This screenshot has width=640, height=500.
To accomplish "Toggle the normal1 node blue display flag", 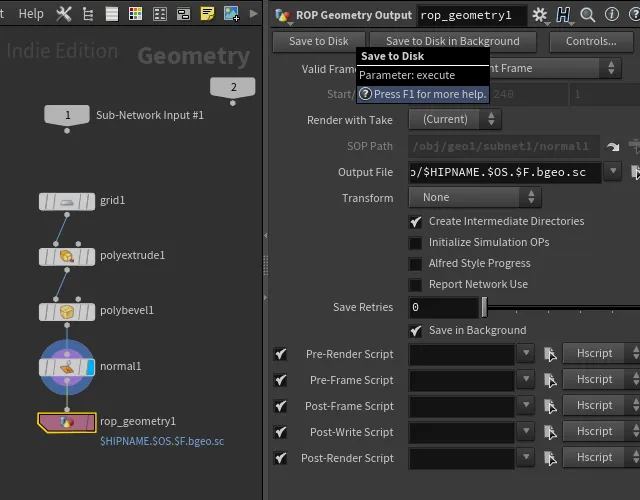I will coord(91,367).
